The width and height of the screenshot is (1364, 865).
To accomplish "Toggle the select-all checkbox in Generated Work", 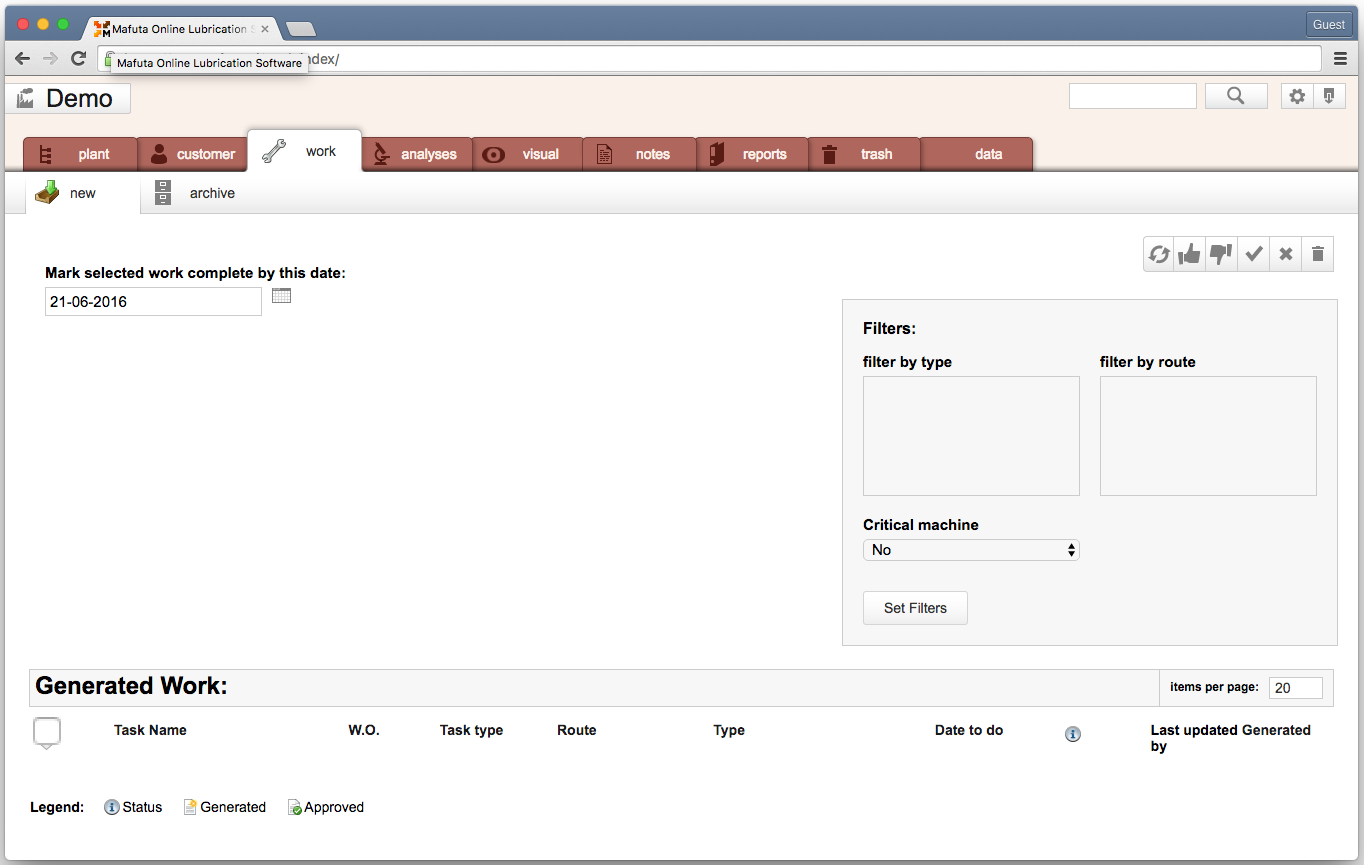I will pos(47,732).
